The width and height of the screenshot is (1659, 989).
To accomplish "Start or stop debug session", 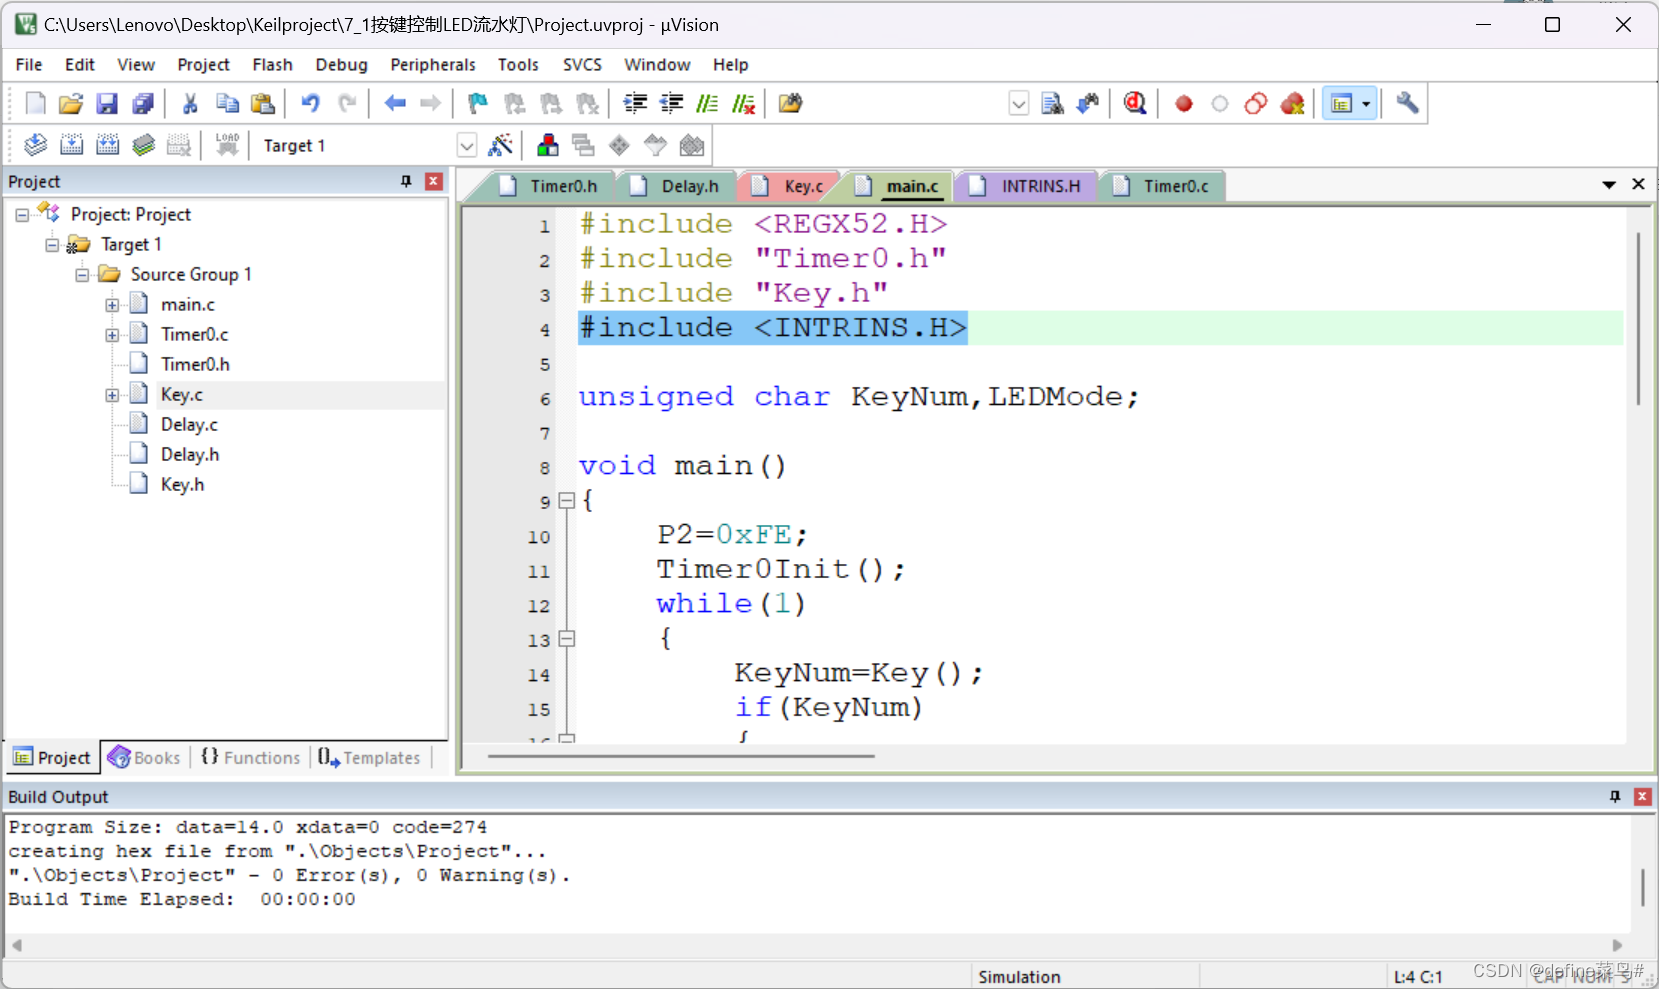I will [1135, 103].
